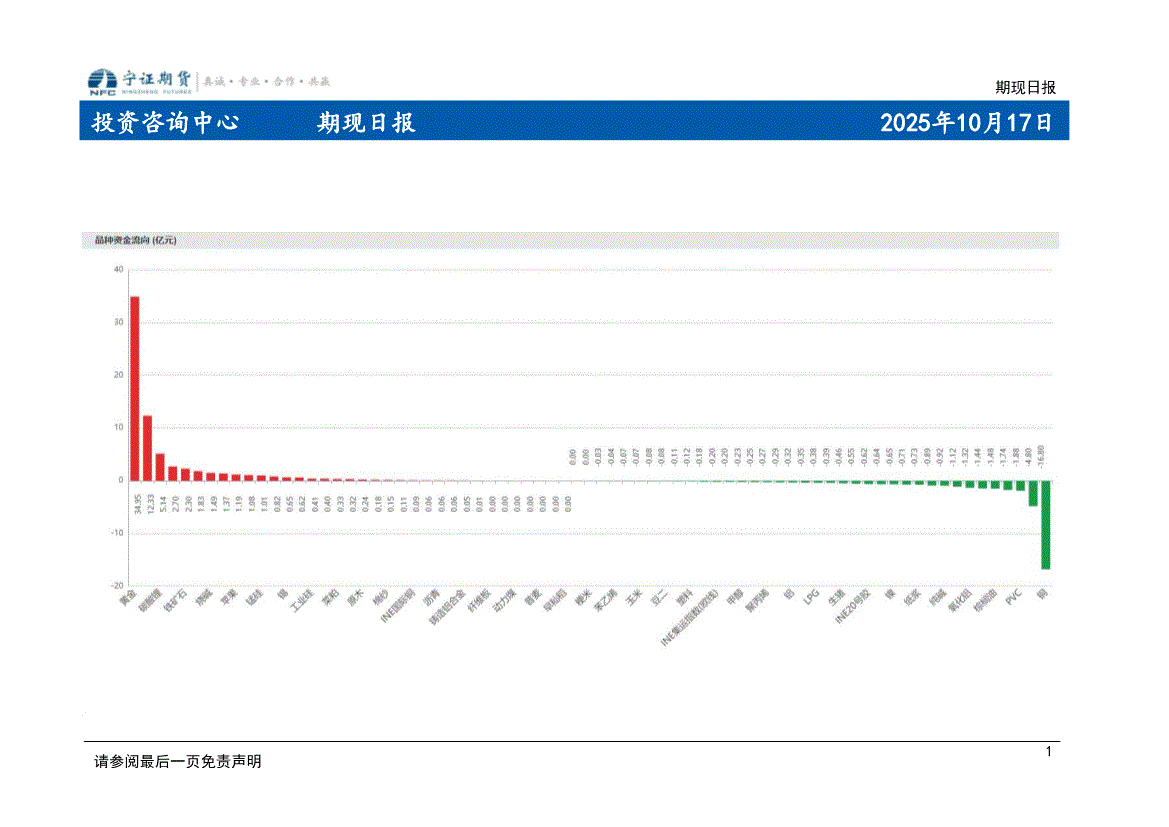Click the 40 value on y-axis
1169x827 pixels.
[118, 269]
